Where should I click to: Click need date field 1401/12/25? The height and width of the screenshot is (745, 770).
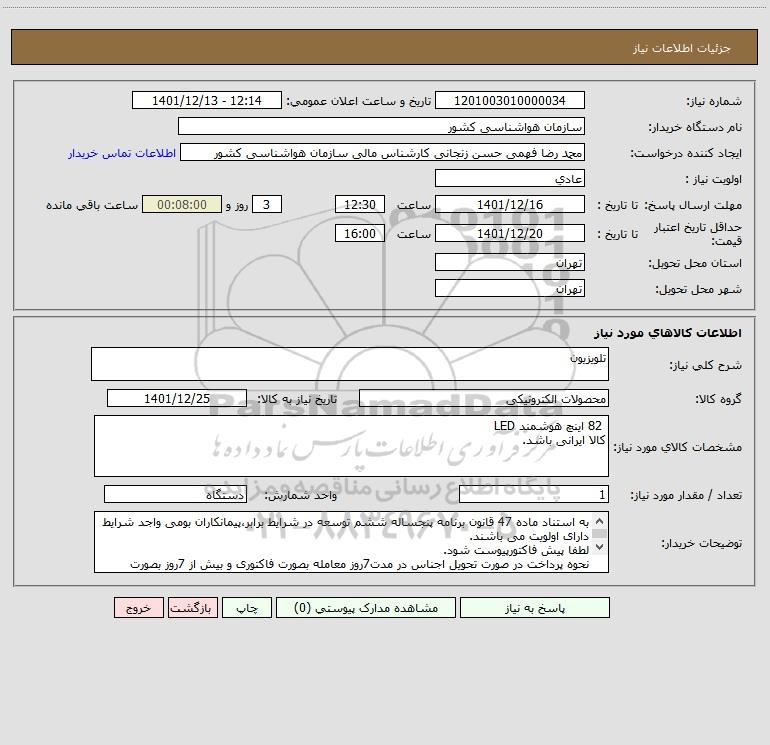click(177, 398)
